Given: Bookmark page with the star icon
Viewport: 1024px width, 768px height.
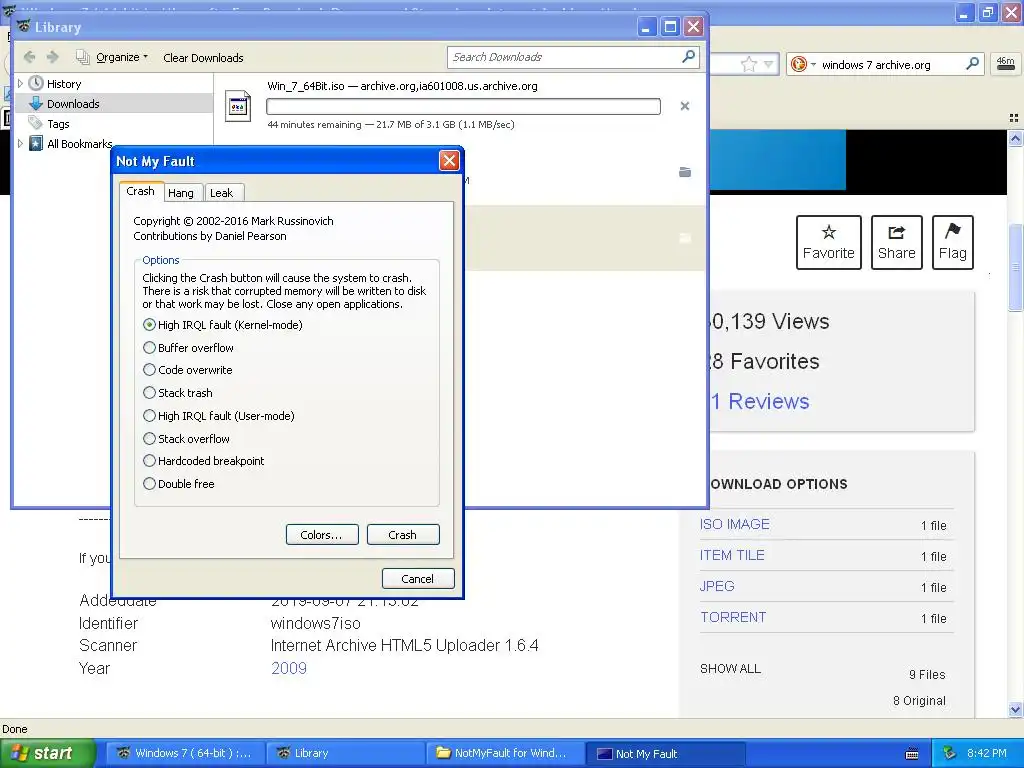Looking at the screenshot, I should pyautogui.click(x=749, y=64).
